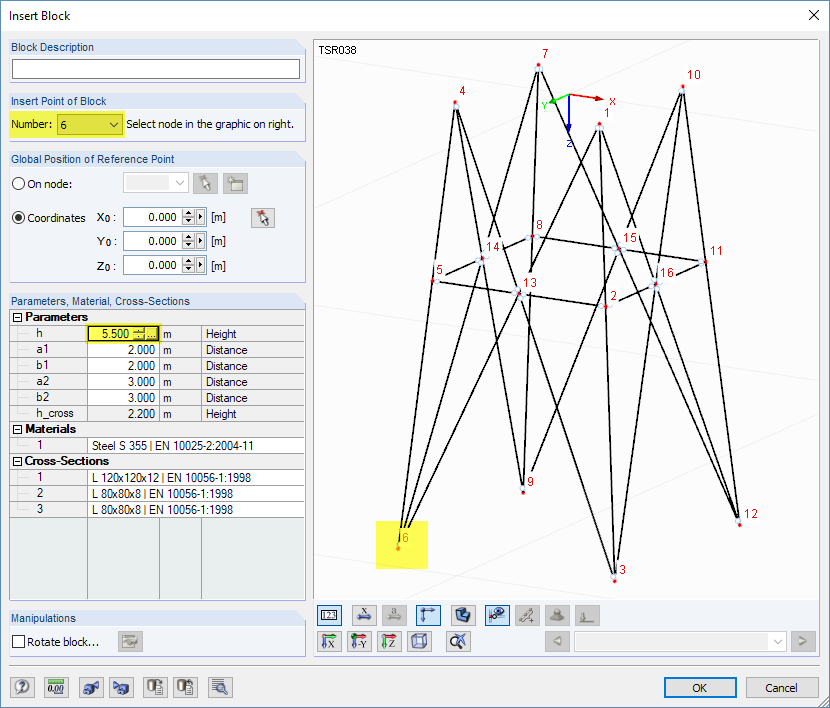The height and width of the screenshot is (708, 830).
Task: Click the view in -Y direction icon
Action: point(359,642)
